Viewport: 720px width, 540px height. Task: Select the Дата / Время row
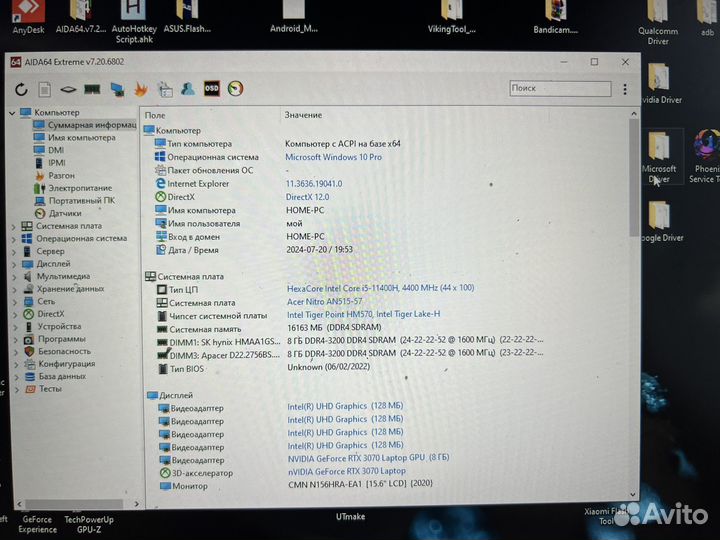pos(254,250)
